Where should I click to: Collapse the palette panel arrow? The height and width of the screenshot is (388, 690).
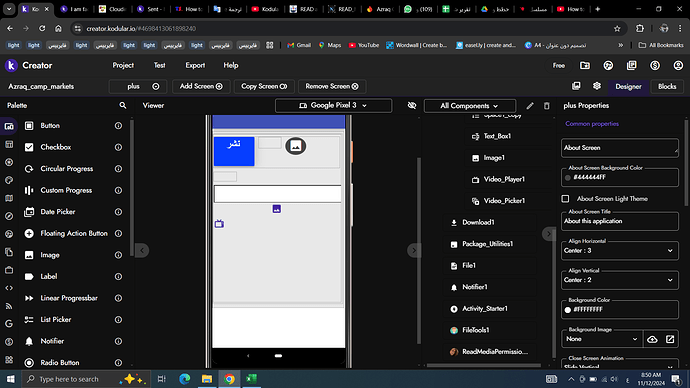(142, 250)
